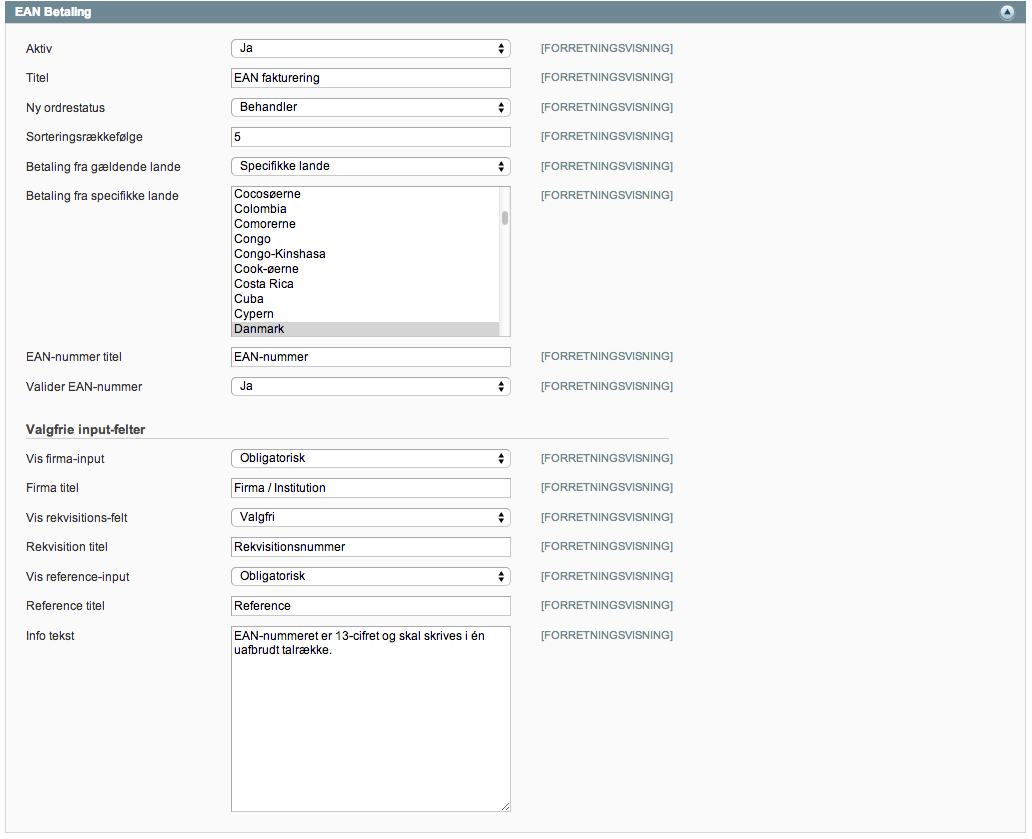Click the country list scrollbar thumb
The height and width of the screenshot is (839, 1032).
[505, 218]
